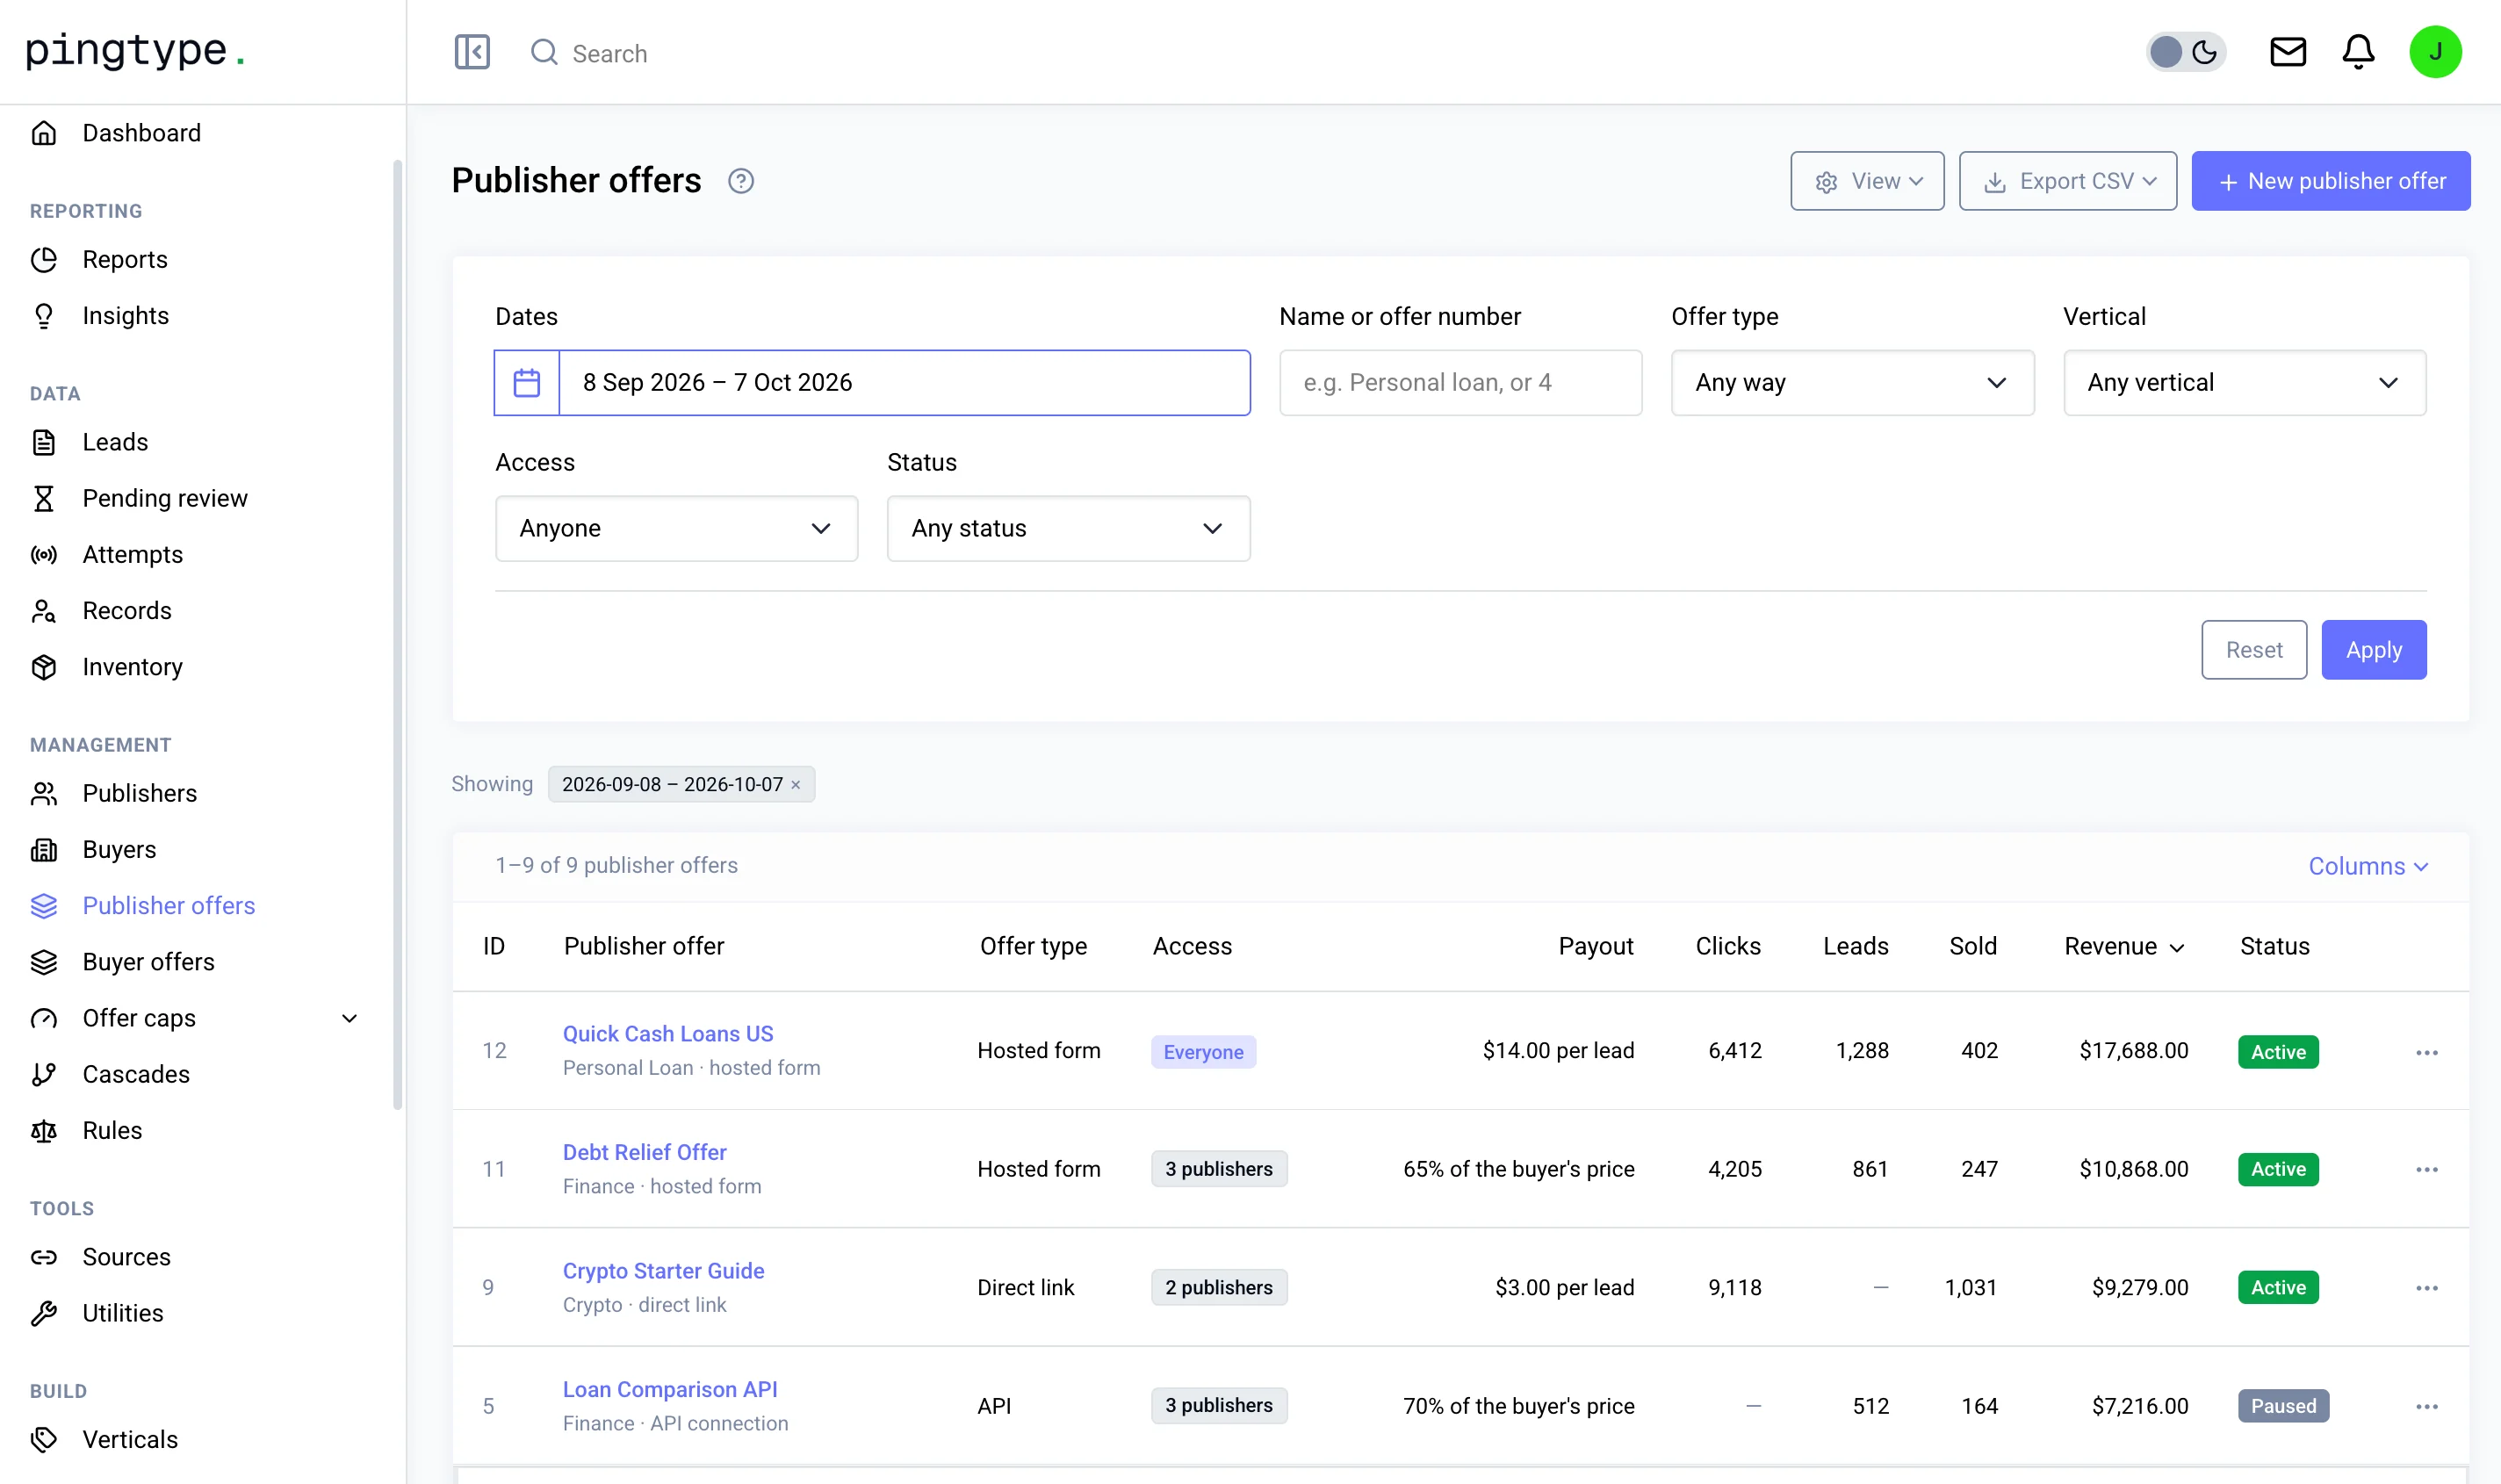Open the Export CSV menu
The height and width of the screenshot is (1484, 2501).
pyautogui.click(x=2067, y=181)
